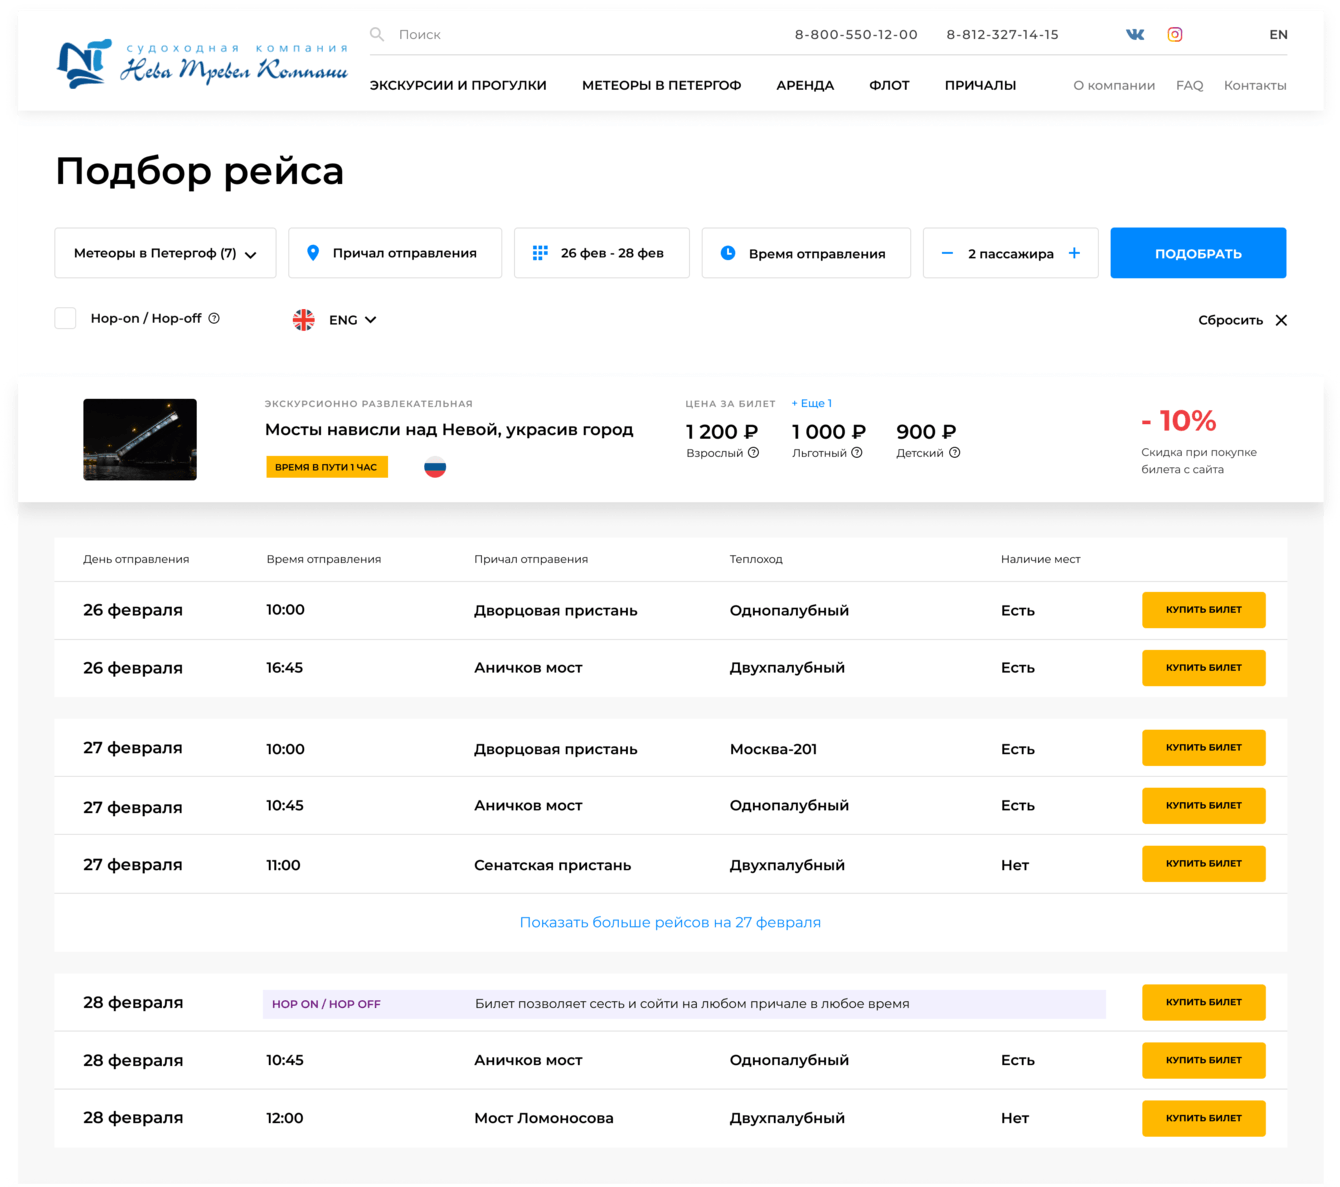Click the info icon next to Взрослый
This screenshot has width=1340, height=1187.
tap(754, 453)
